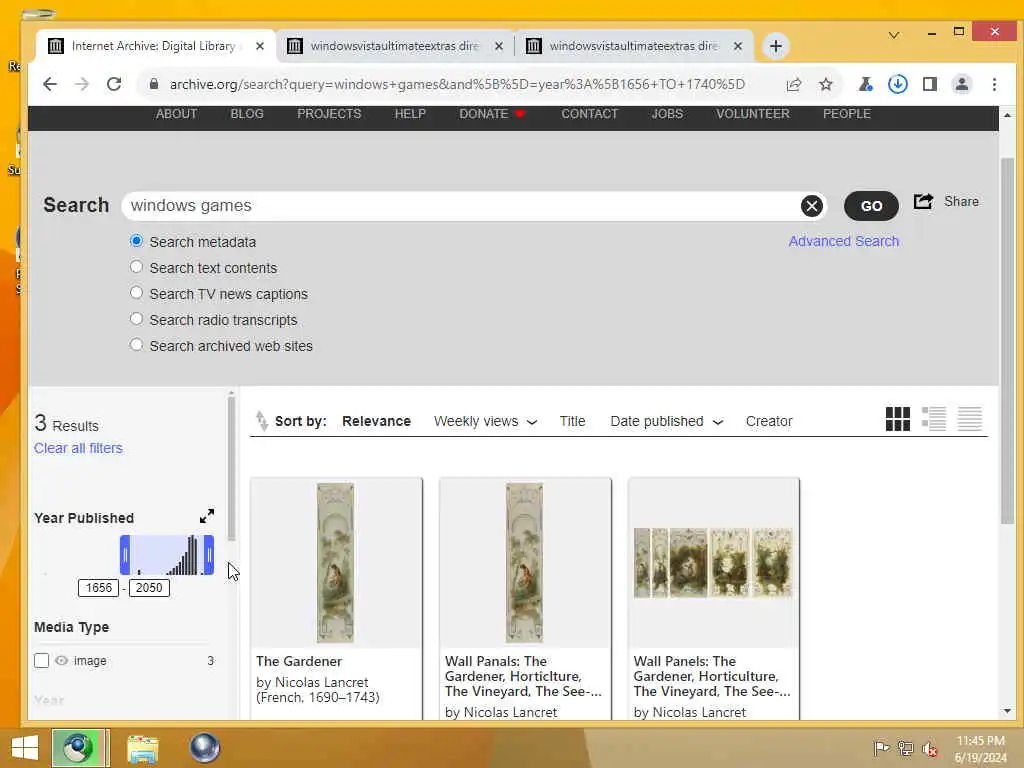This screenshot has width=1024, height=768.
Task: Click the left year range slider handle
Action: 125,555
